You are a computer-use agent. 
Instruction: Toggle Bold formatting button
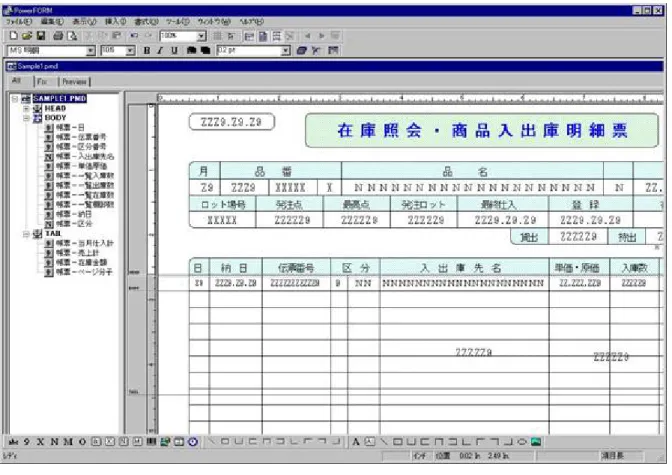(147, 51)
